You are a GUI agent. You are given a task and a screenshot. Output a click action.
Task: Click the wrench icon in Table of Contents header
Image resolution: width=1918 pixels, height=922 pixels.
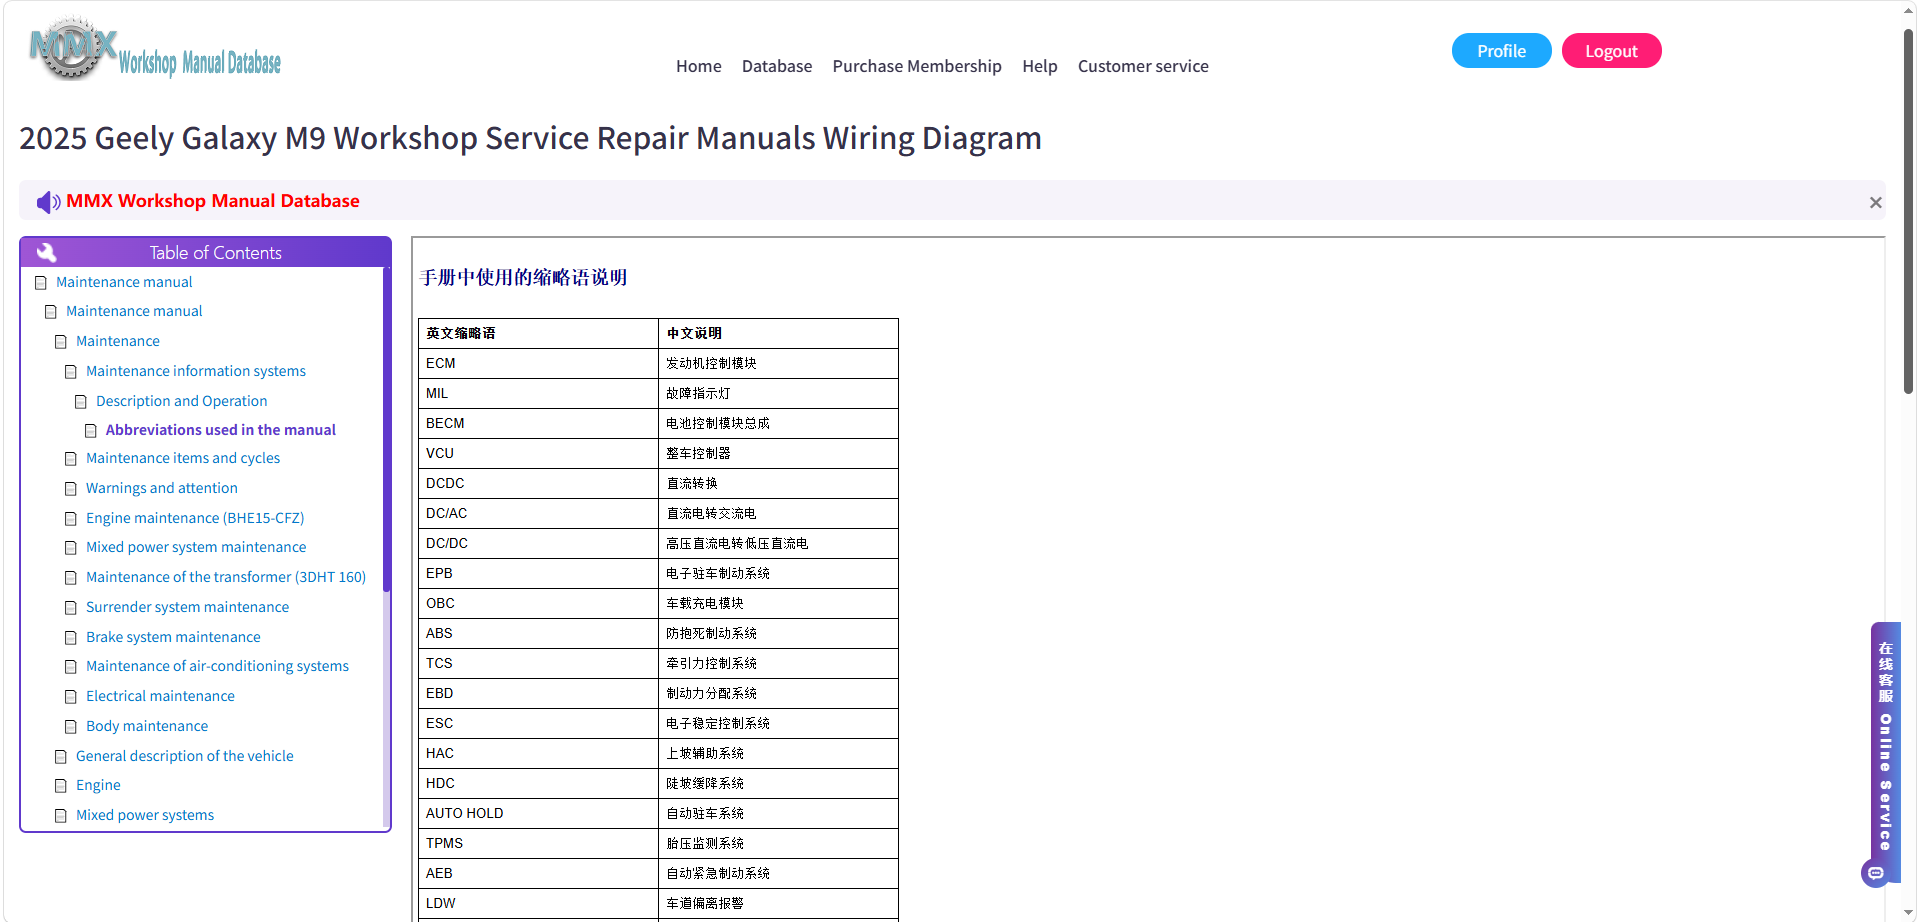tap(46, 252)
